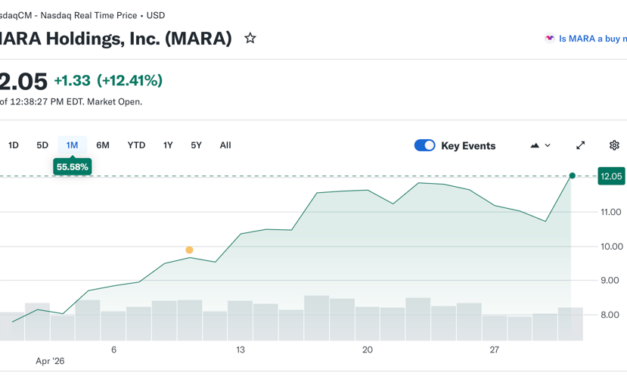Open chart settings gear icon
Image resolution: width=627 pixels, height=376 pixels.
(x=614, y=145)
